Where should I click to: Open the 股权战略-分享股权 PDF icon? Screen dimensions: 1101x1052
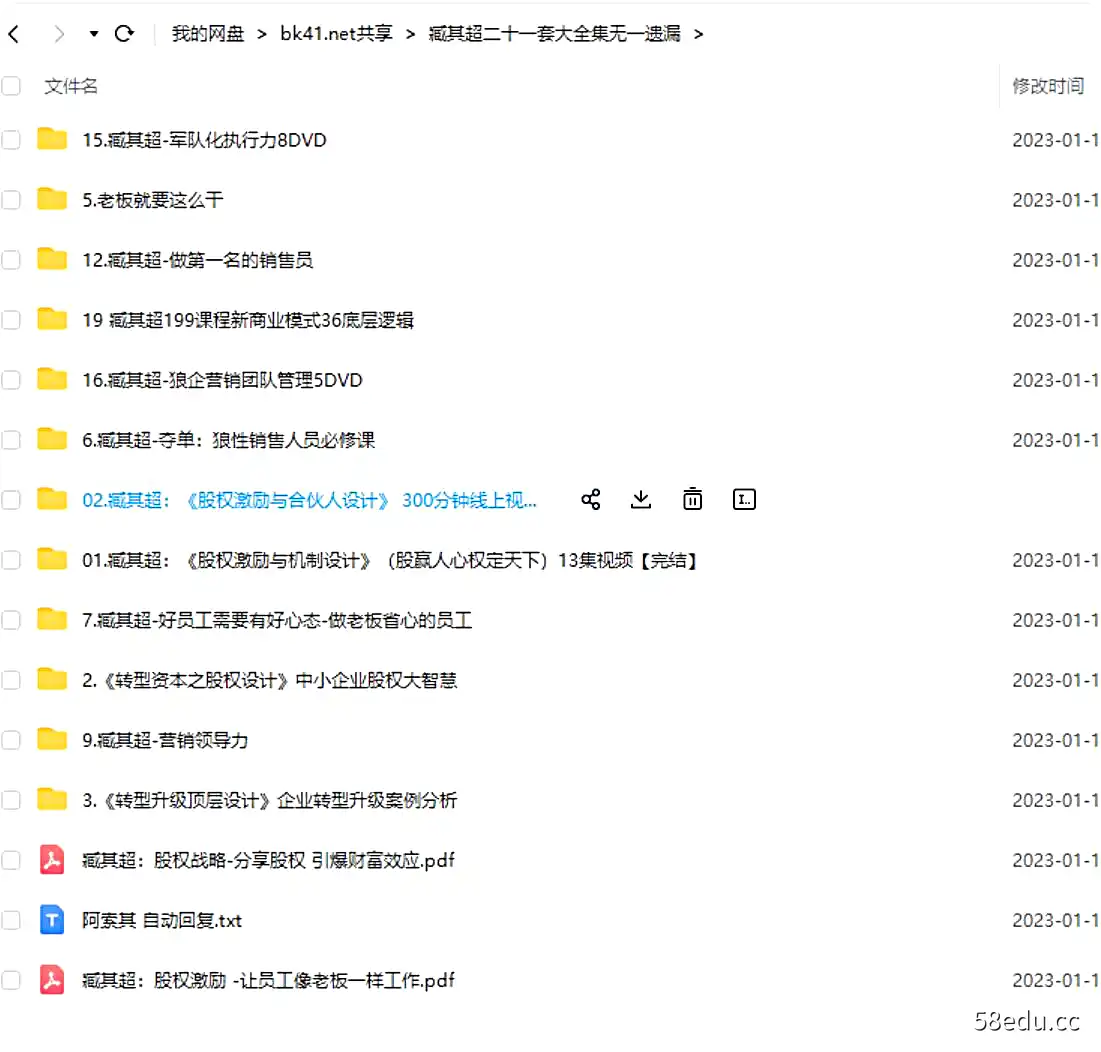coord(53,860)
